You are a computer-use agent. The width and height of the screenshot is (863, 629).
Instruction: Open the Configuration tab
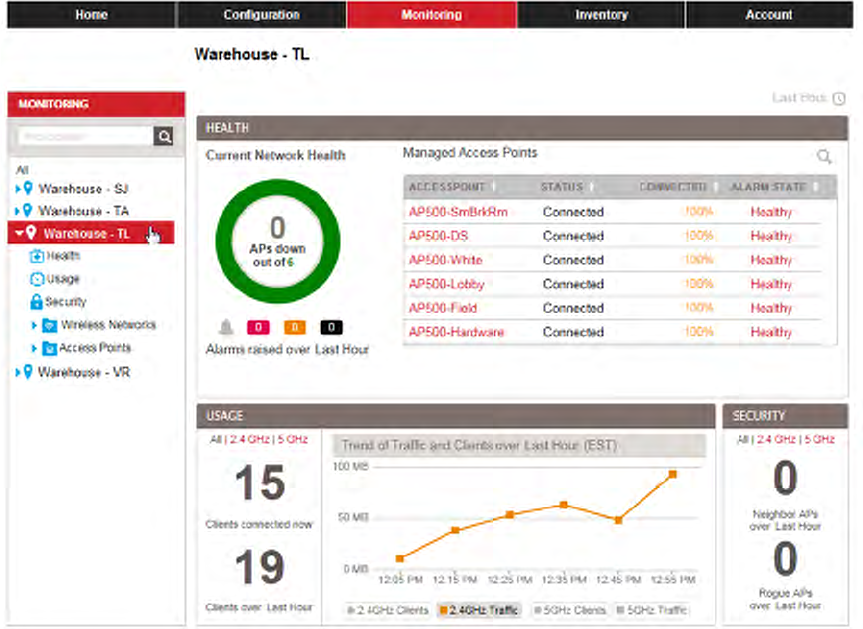(x=261, y=15)
